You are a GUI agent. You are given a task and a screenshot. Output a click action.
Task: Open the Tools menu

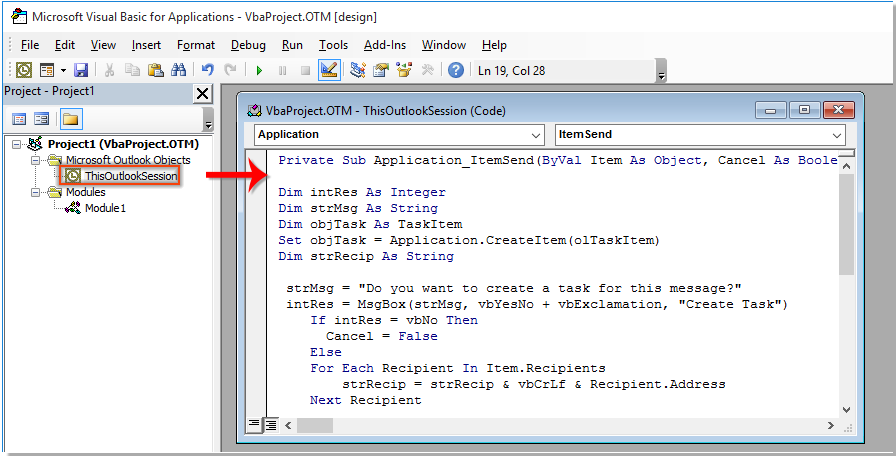coord(333,45)
